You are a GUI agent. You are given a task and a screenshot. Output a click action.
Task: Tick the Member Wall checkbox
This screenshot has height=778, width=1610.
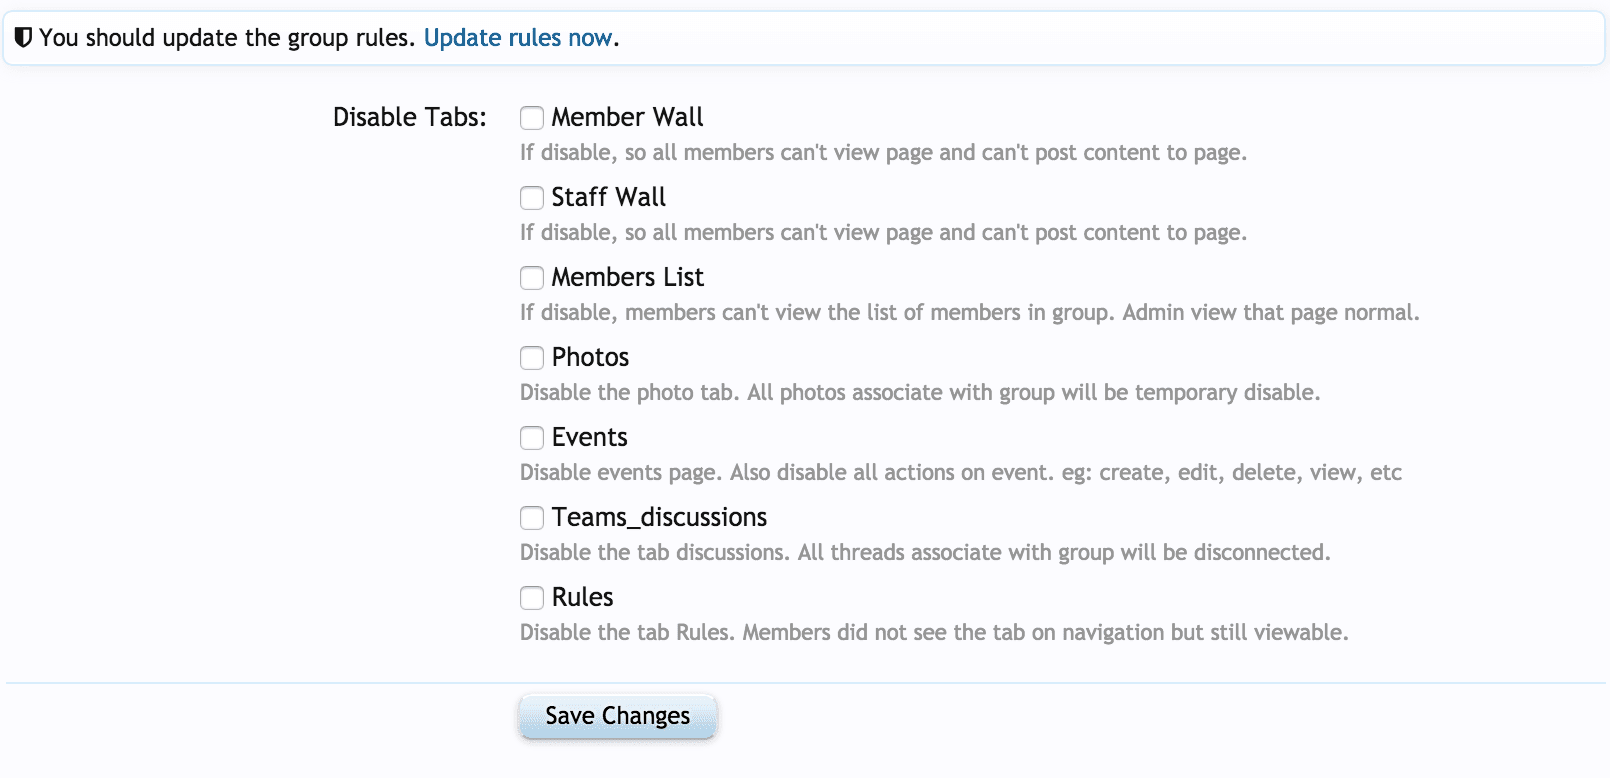(x=532, y=118)
